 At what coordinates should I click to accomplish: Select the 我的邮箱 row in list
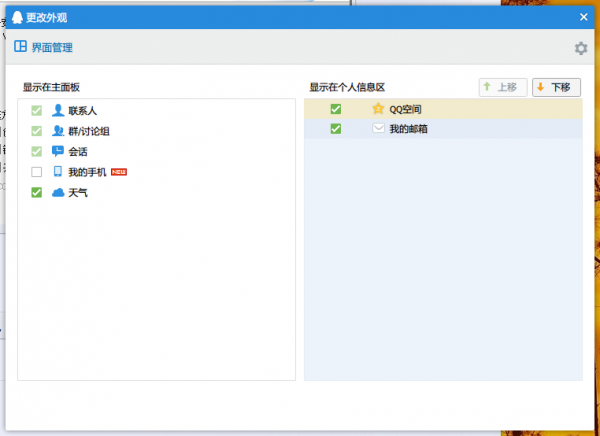(470, 129)
